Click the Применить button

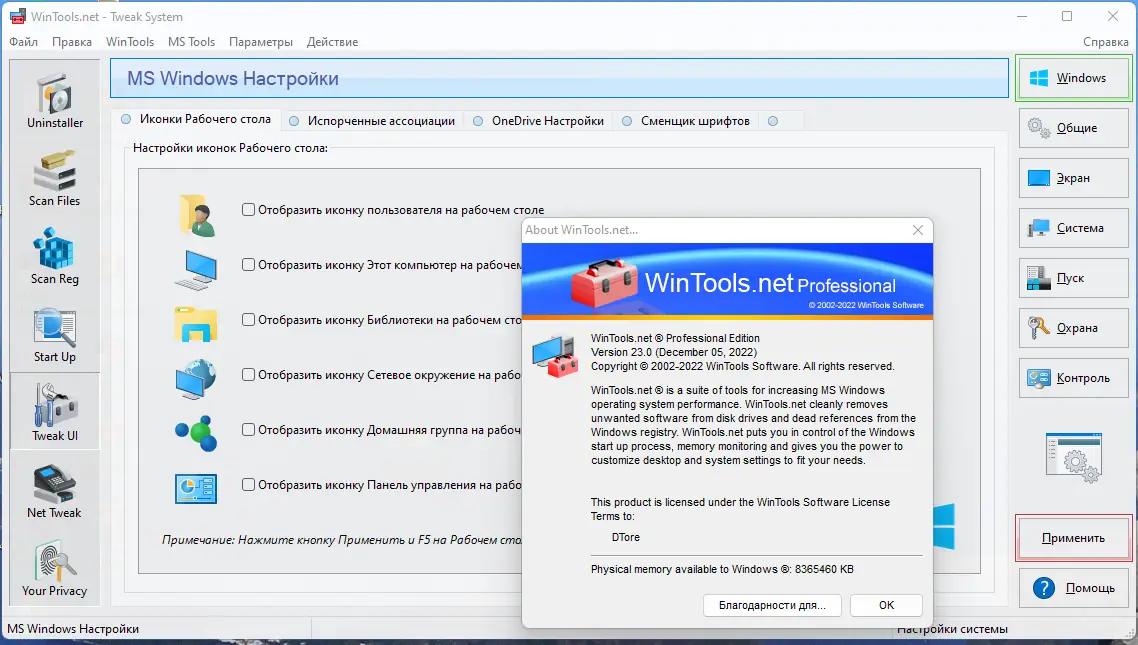[1073, 538]
